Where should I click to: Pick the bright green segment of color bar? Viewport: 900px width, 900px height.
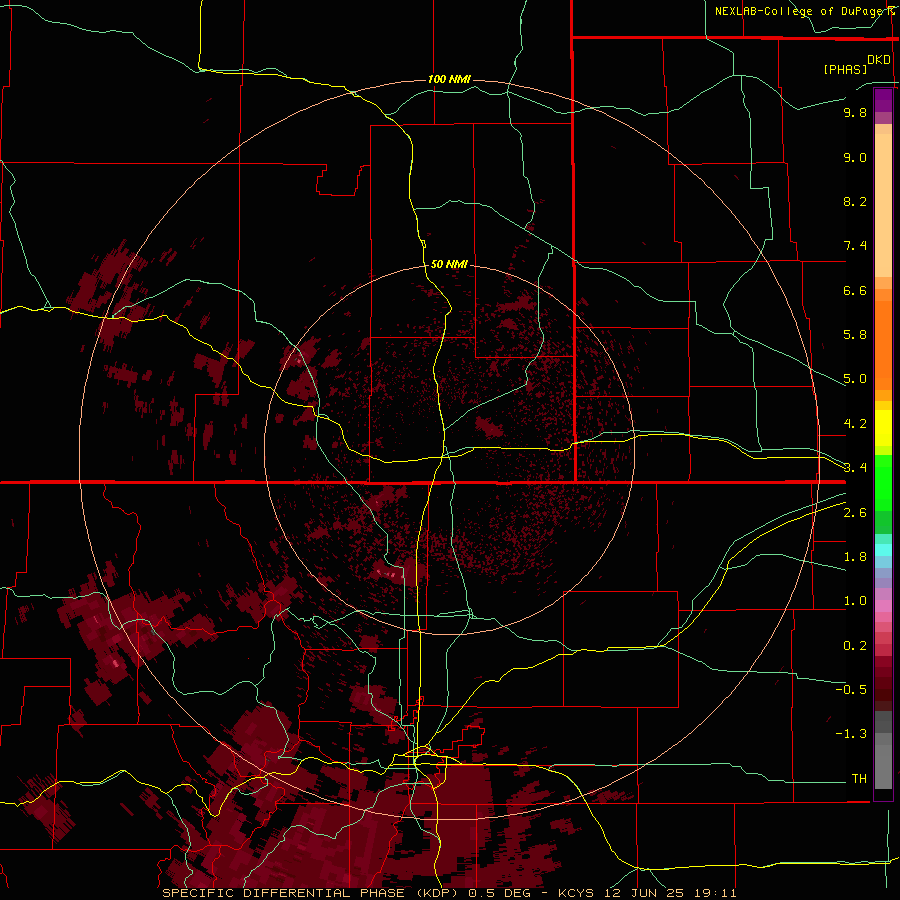[883, 483]
